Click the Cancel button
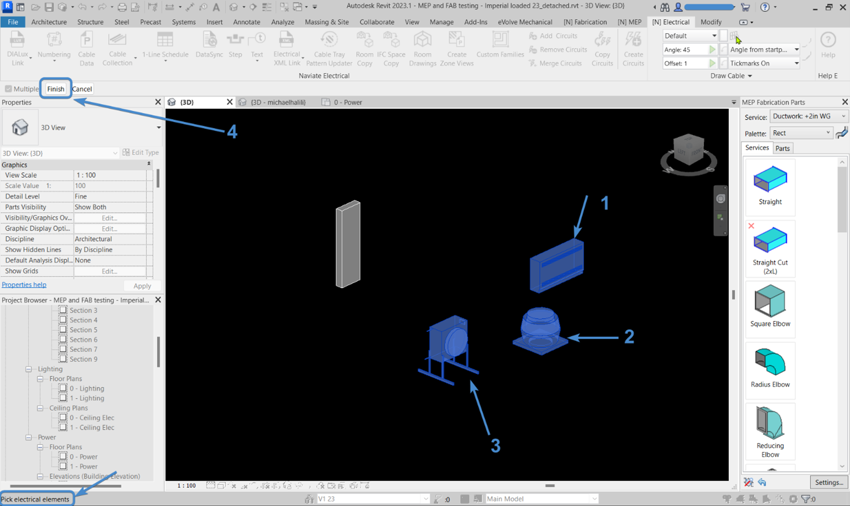 [82, 89]
